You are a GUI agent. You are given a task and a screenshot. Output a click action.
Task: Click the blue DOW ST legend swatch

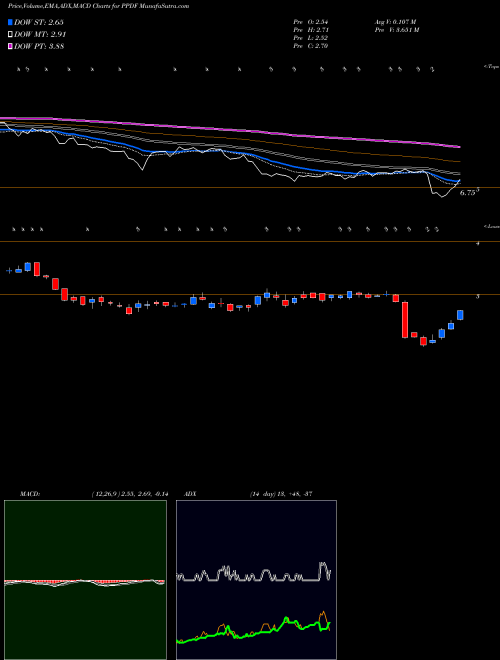(11, 22)
